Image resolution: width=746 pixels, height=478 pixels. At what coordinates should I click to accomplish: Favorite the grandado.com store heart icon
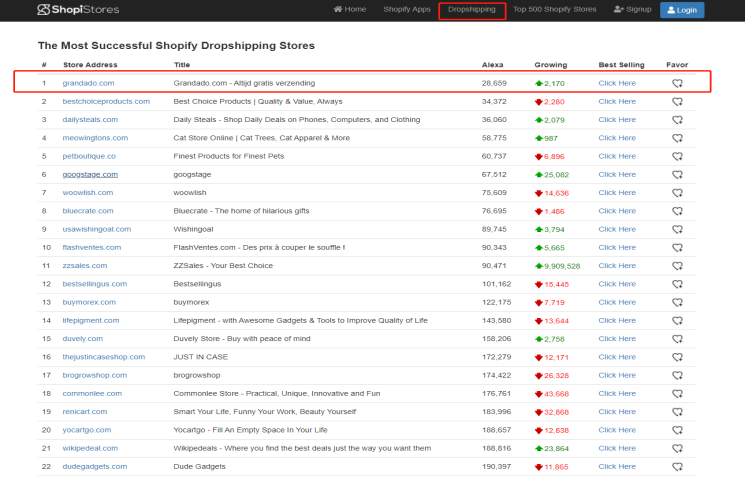pos(677,84)
